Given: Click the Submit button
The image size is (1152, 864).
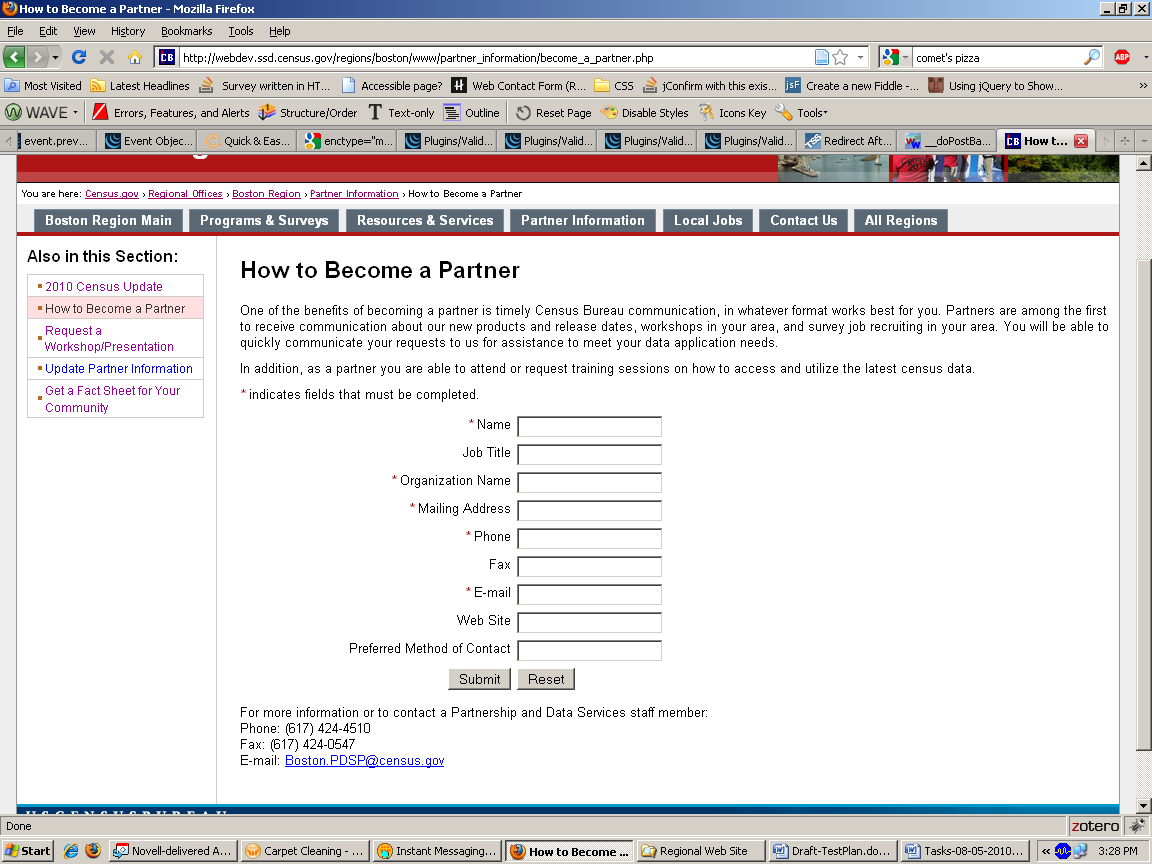Looking at the screenshot, I should tap(479, 679).
